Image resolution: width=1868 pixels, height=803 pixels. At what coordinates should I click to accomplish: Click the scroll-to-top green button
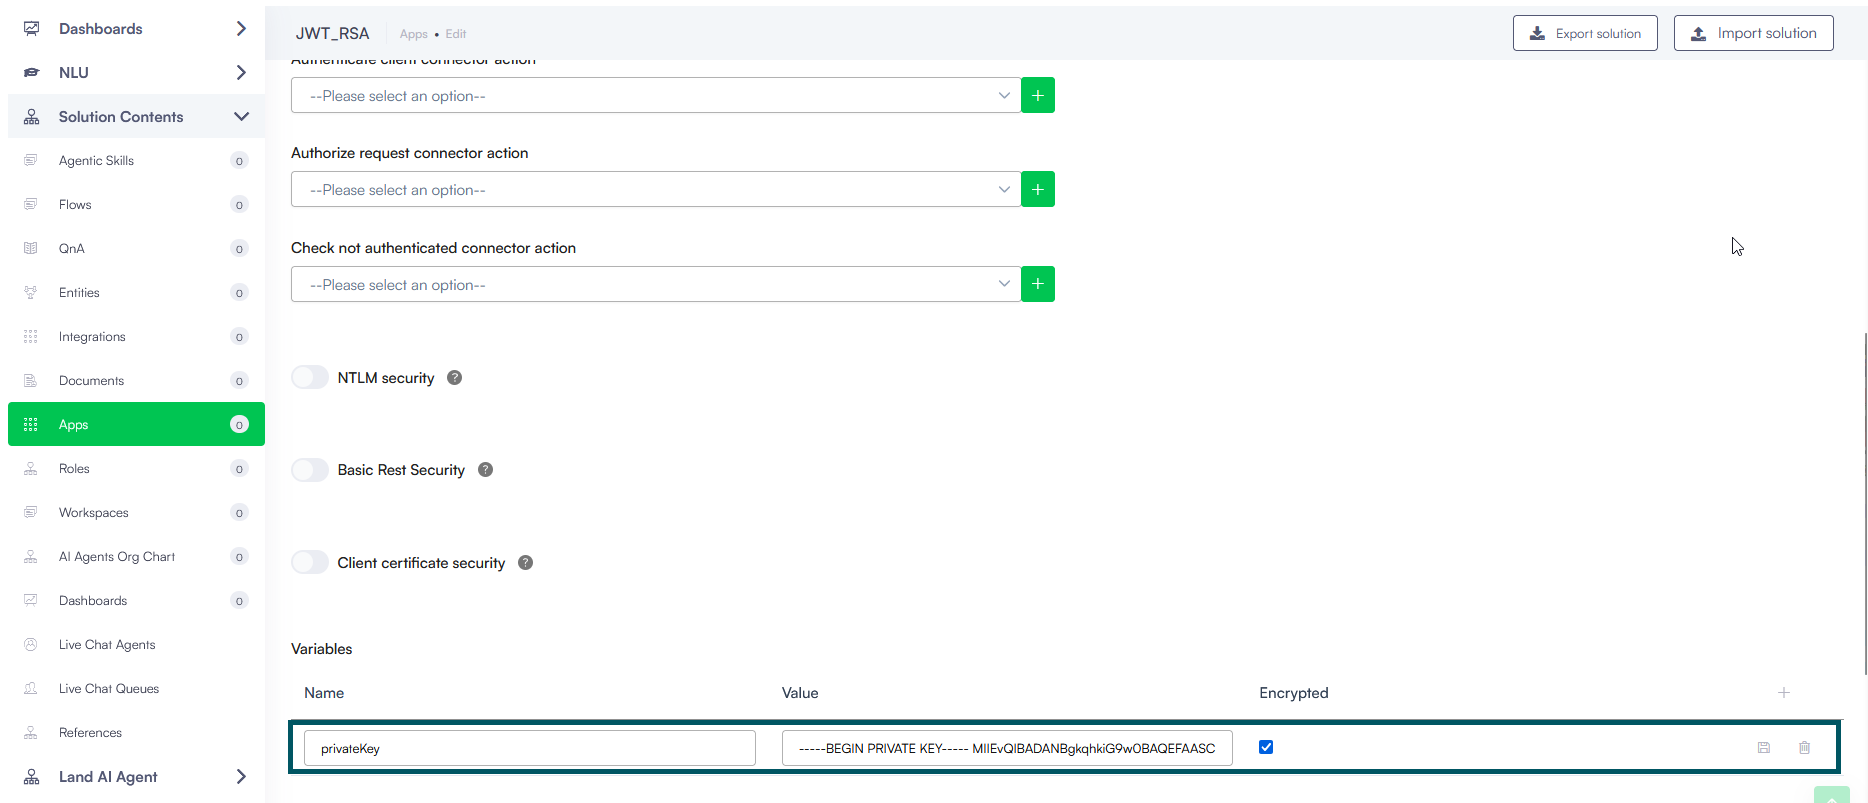tap(1832, 795)
